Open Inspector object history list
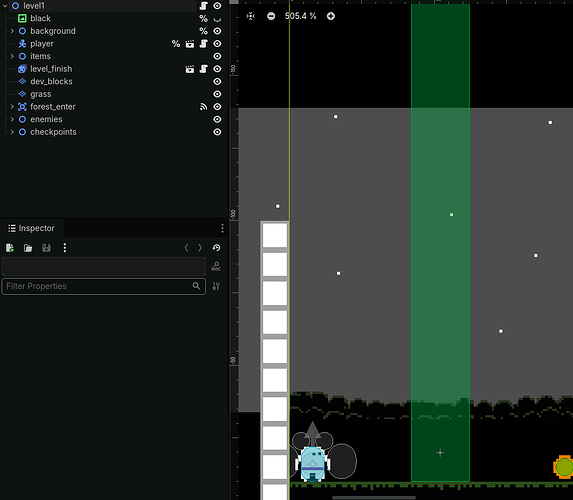Image resolution: width=573 pixels, height=500 pixels. [x=216, y=248]
